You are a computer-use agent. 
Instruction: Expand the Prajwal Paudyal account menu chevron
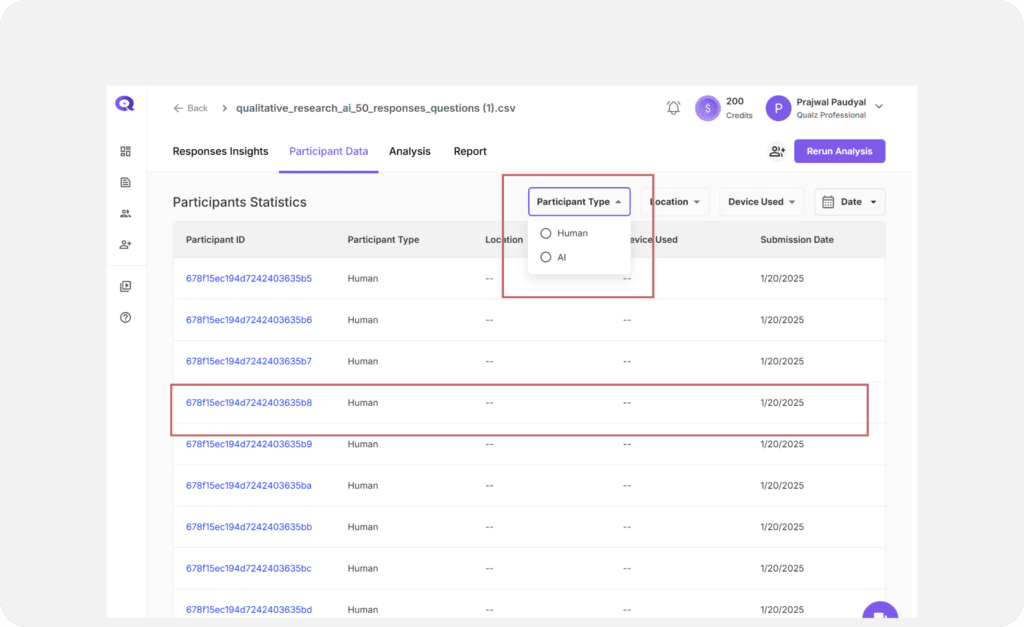pyautogui.click(x=879, y=106)
